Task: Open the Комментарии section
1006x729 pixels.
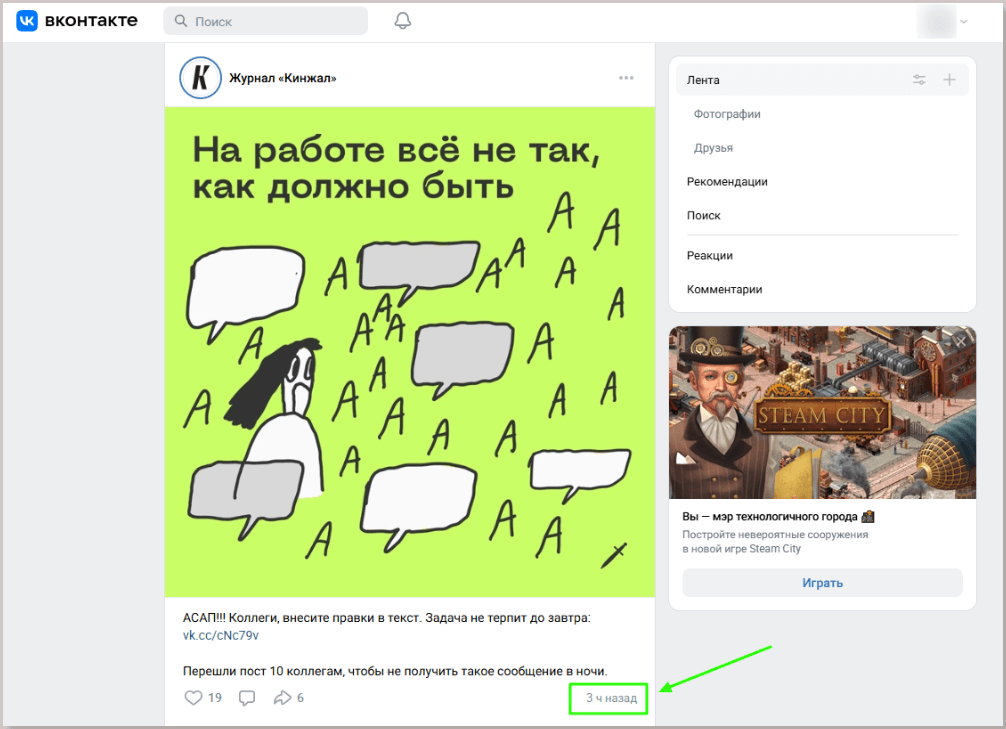Action: pos(724,289)
